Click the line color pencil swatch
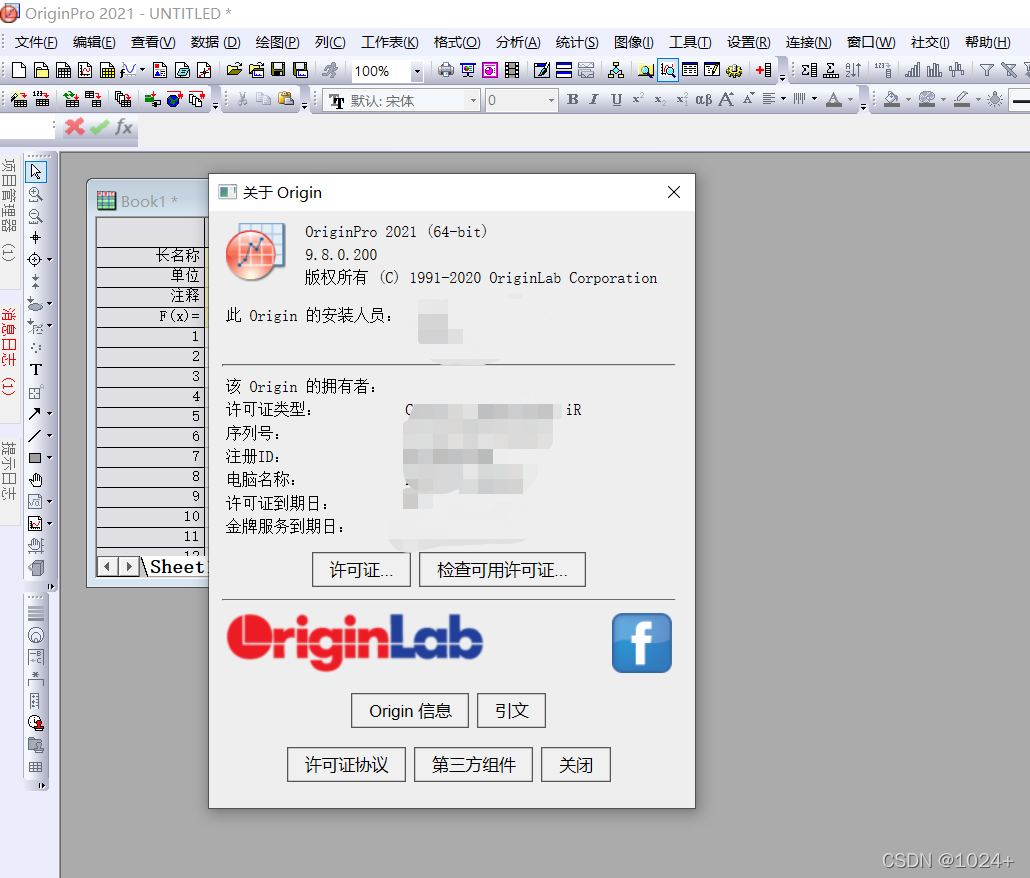 962,100
